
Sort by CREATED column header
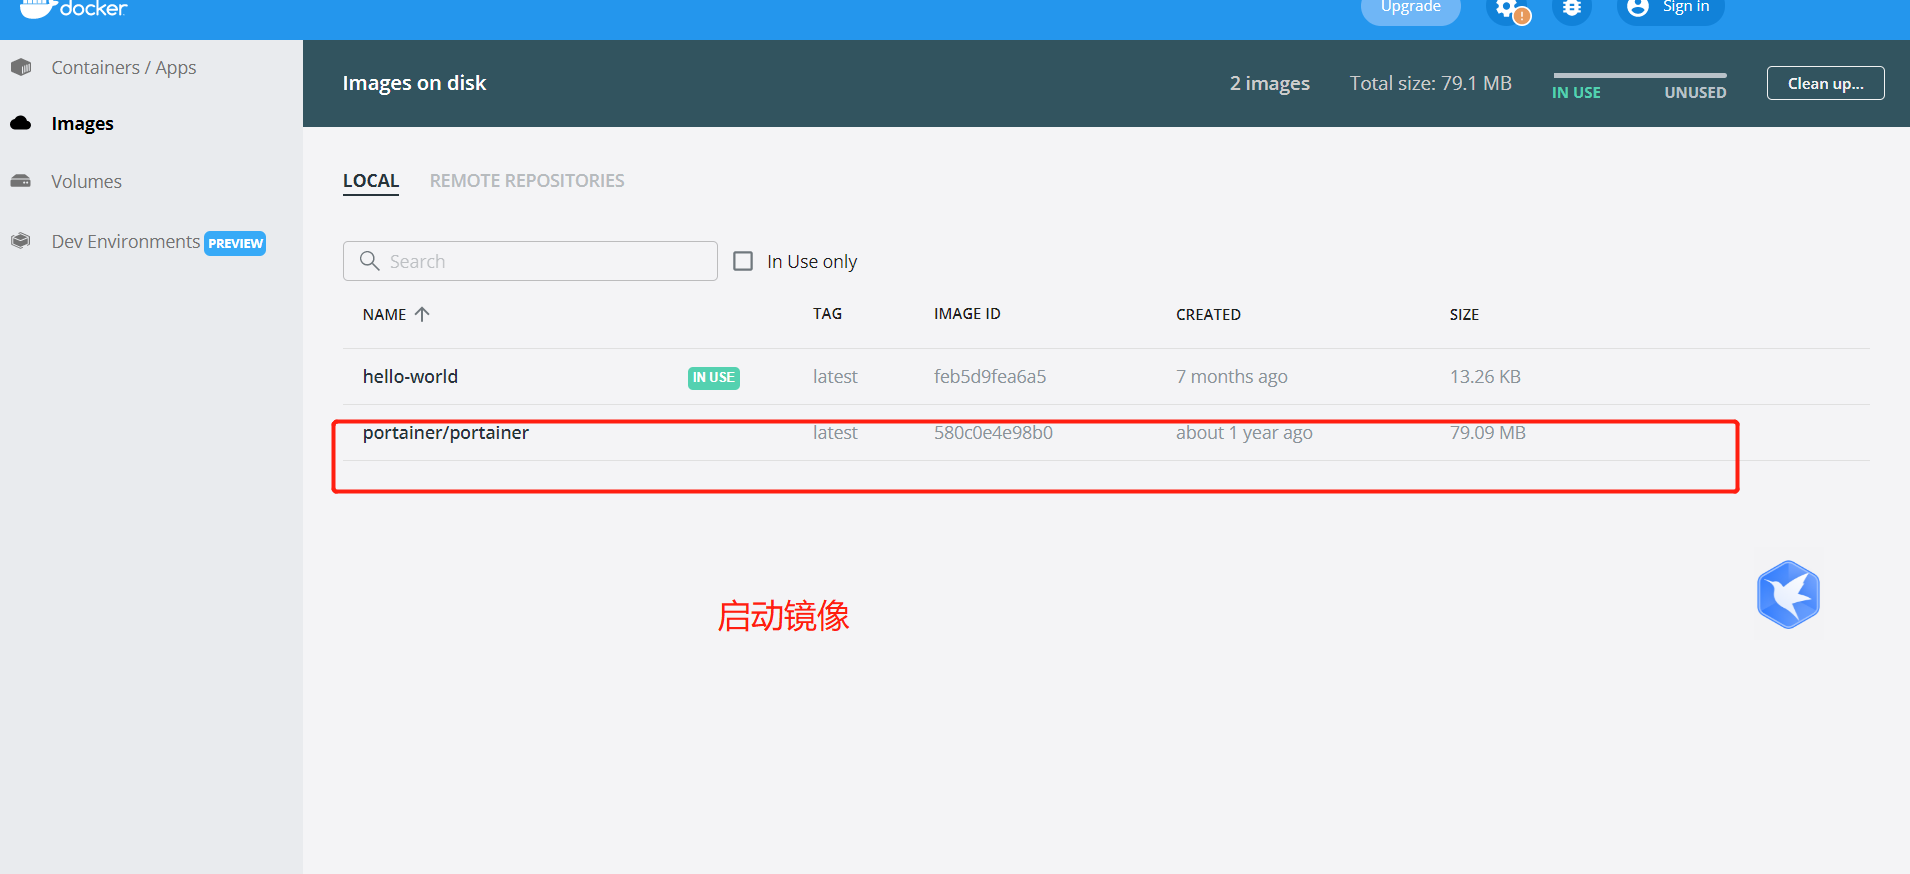click(x=1208, y=315)
